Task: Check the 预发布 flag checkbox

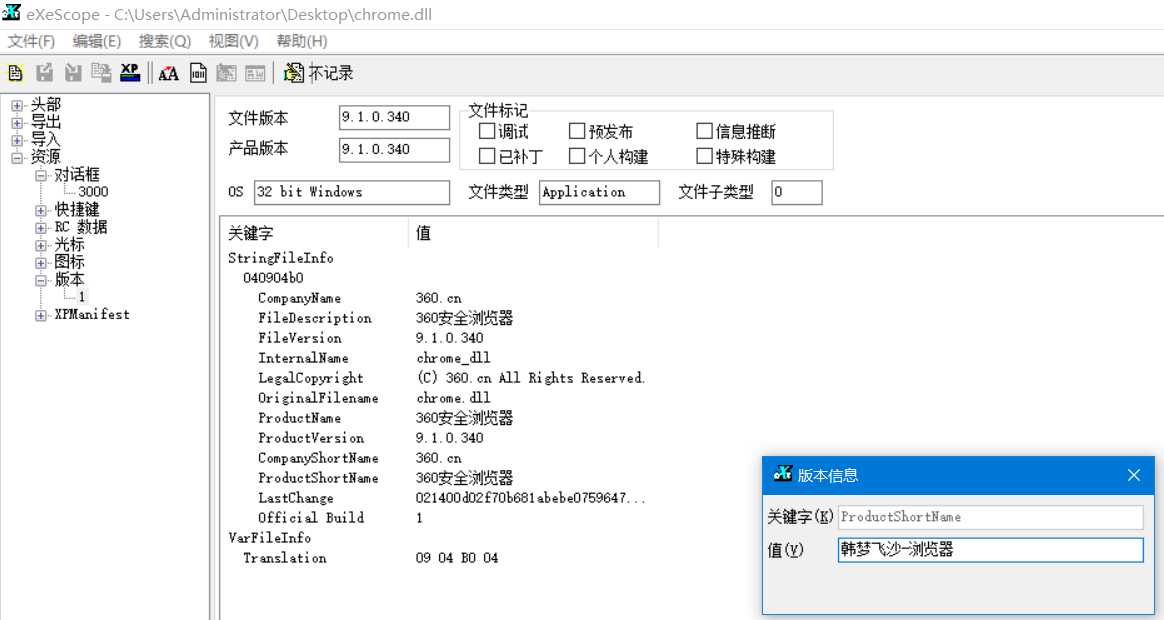Action: tap(577, 131)
